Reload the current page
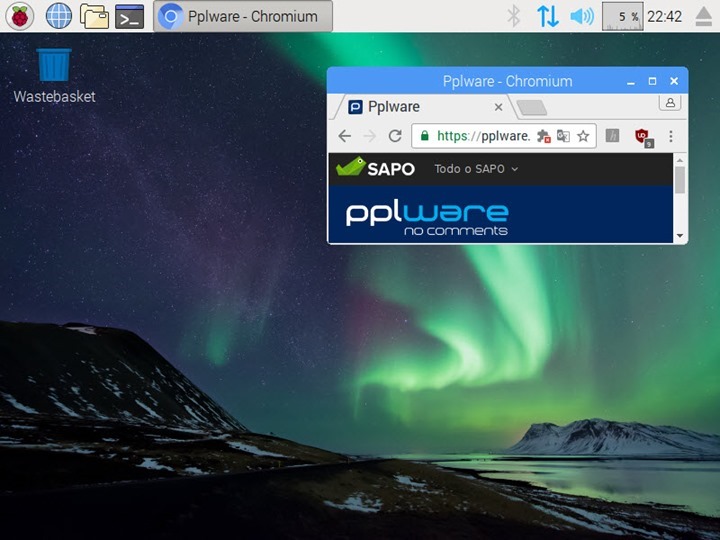Viewport: 720px width, 540px height. pos(395,136)
